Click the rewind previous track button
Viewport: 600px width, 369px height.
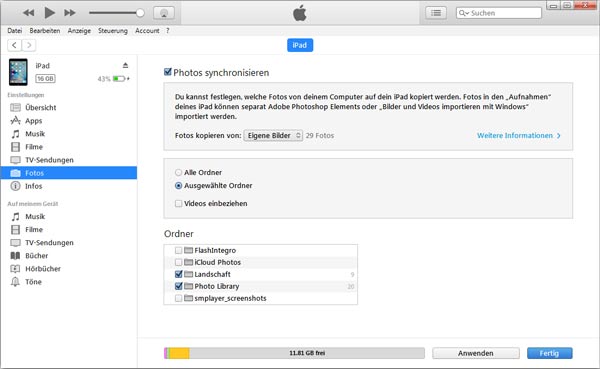click(x=29, y=13)
